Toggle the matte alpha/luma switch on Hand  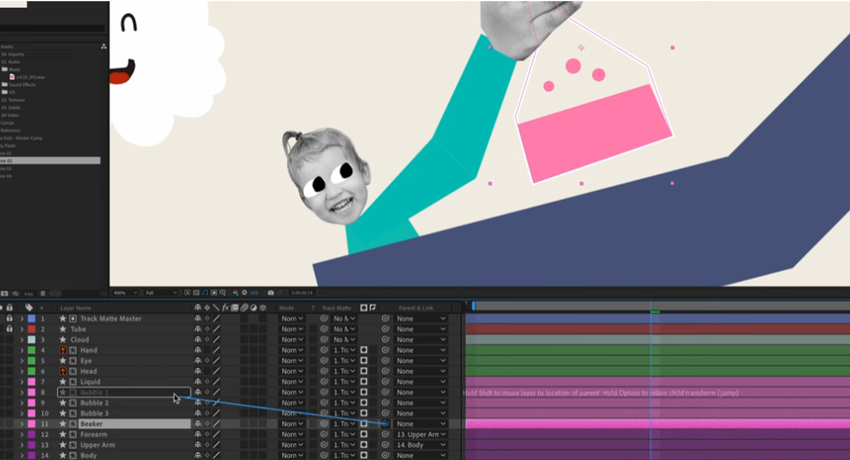(x=364, y=350)
